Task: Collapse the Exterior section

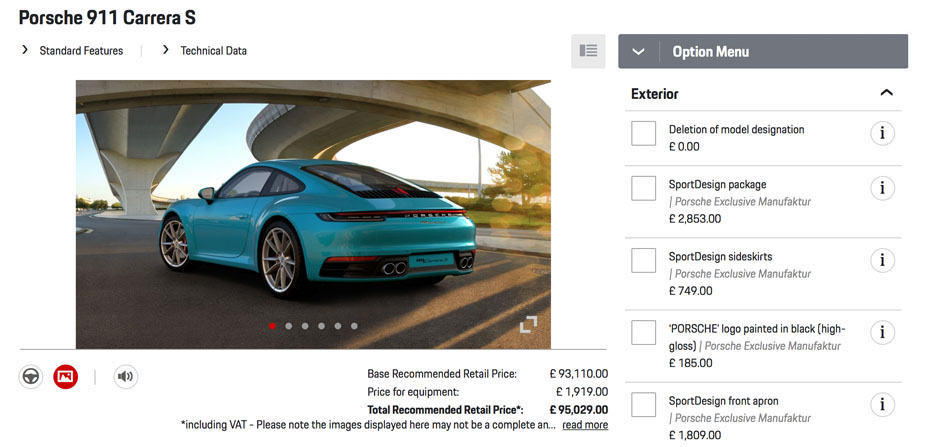Action: tap(887, 93)
